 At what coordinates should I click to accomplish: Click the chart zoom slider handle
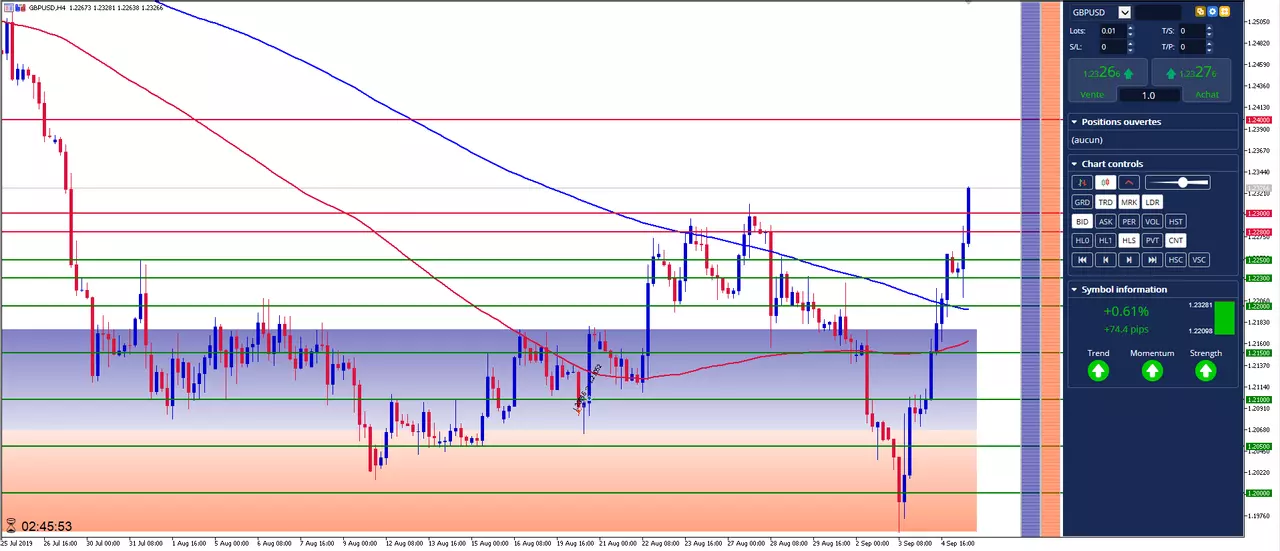[1183, 182]
